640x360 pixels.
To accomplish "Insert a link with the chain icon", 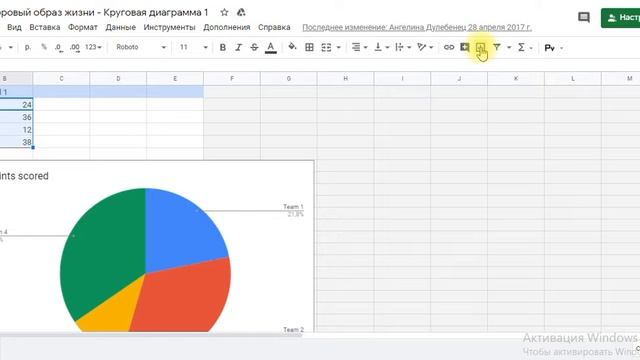I will [x=449, y=47].
